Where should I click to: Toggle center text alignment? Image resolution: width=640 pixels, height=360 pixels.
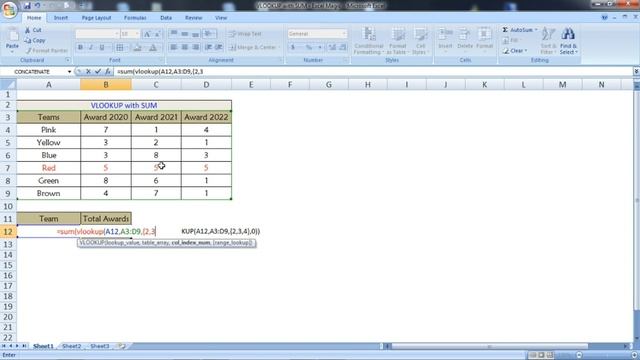click(184, 47)
